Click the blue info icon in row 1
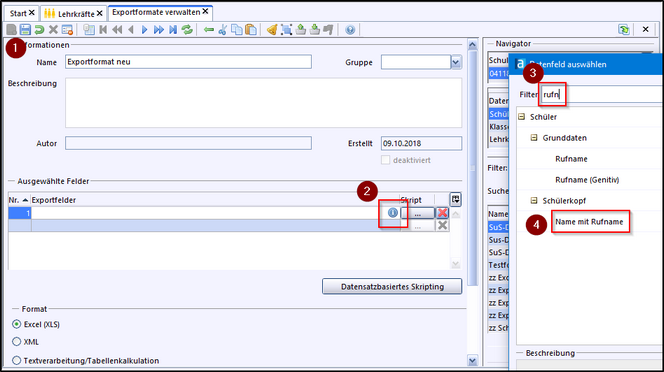This screenshot has height=372, width=664. click(x=393, y=213)
